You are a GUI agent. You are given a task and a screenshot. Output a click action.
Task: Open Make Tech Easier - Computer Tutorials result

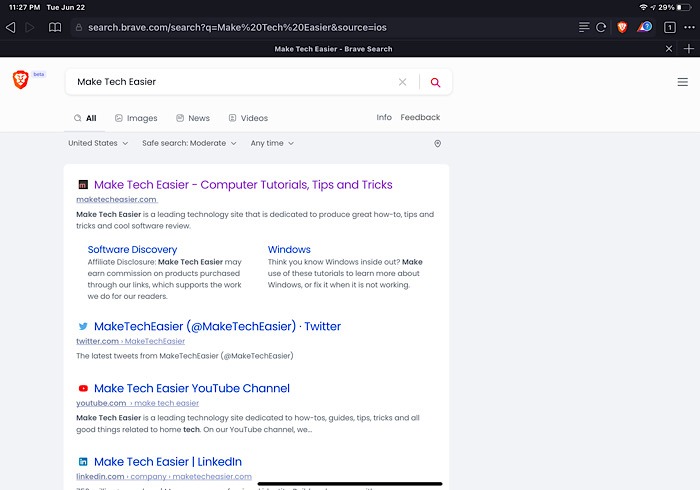point(243,185)
